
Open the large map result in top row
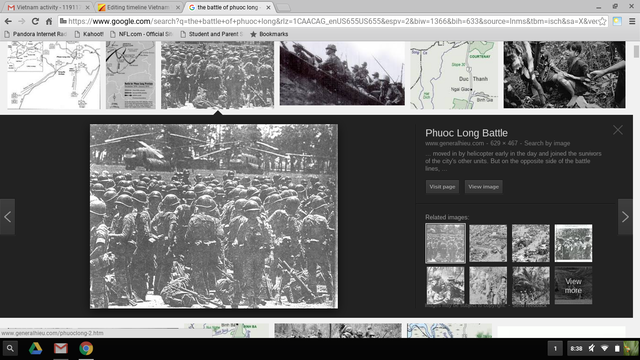point(53,75)
